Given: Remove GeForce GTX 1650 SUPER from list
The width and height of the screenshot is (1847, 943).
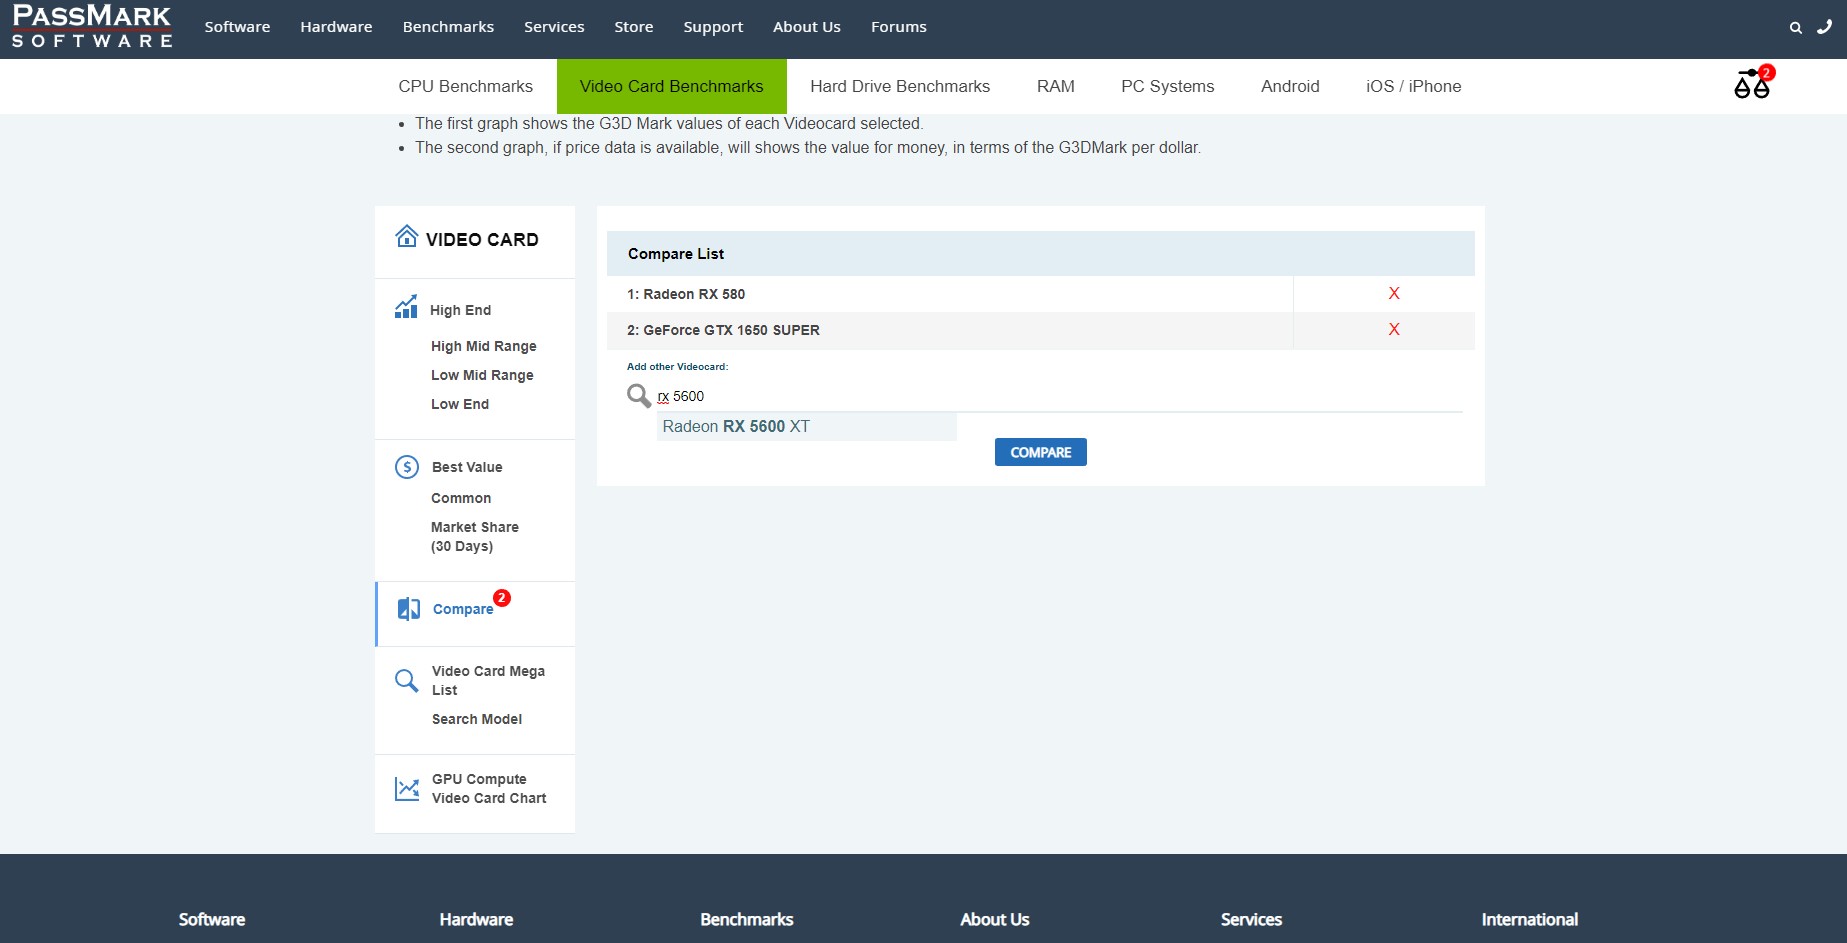Looking at the screenshot, I should coord(1394,329).
